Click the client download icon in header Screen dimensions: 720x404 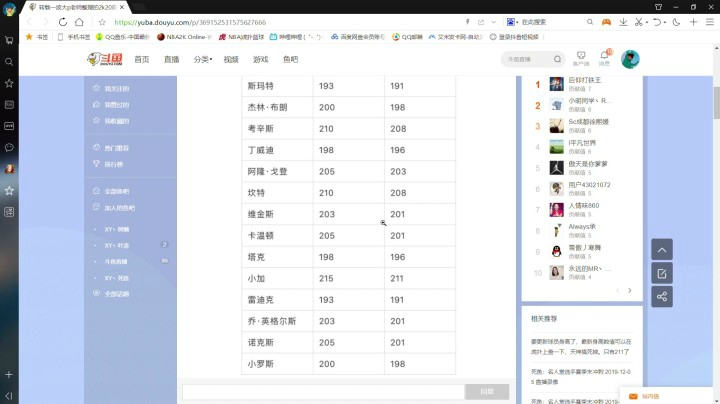pos(581,59)
